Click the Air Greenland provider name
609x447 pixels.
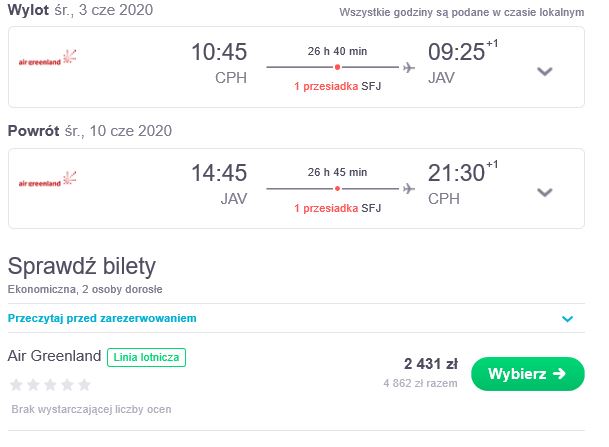(54, 356)
